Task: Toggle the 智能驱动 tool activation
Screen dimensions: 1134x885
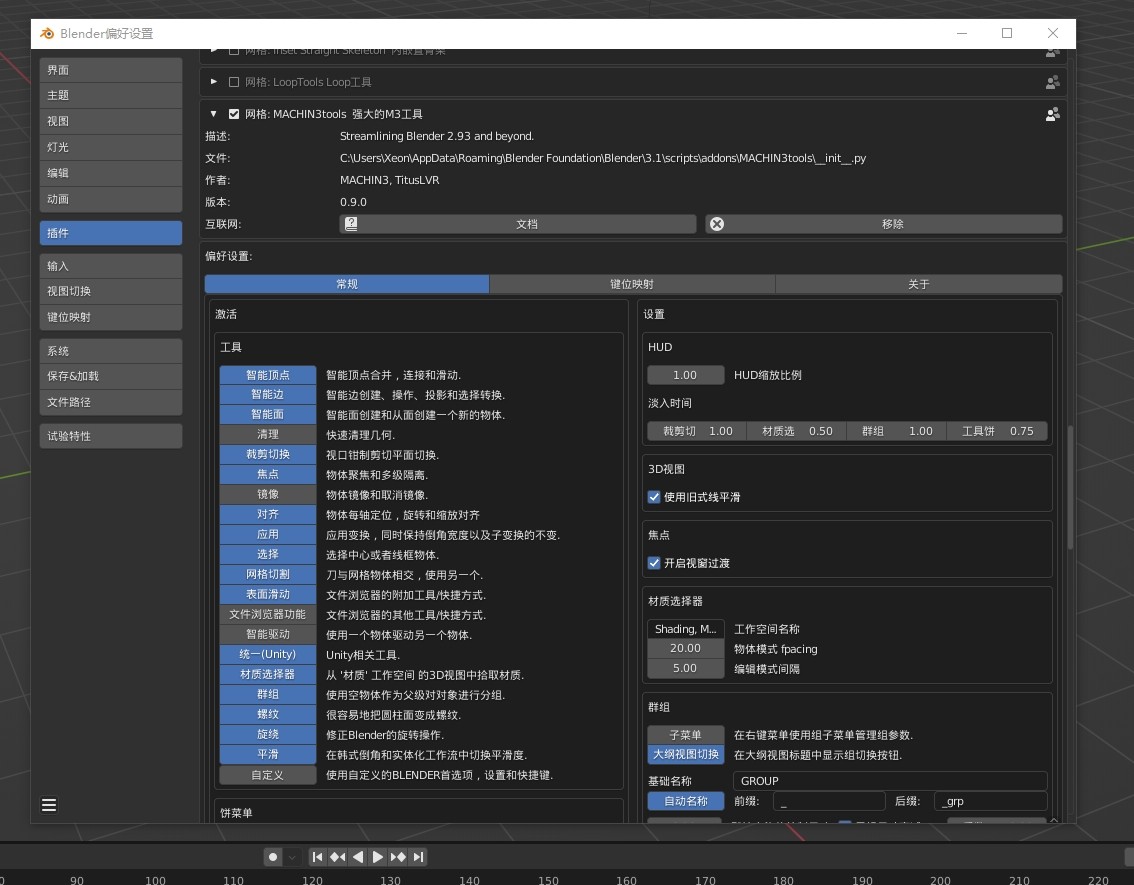Action: tap(268, 634)
